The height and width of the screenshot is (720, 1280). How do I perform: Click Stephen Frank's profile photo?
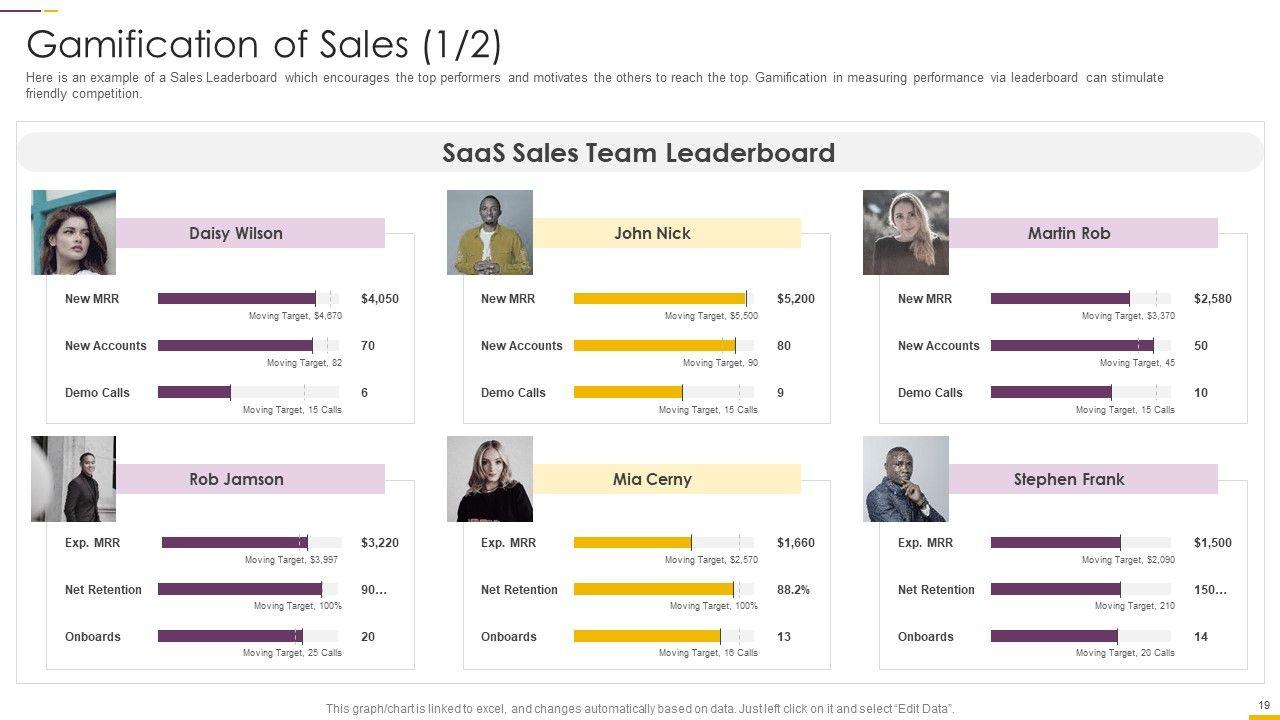click(905, 478)
